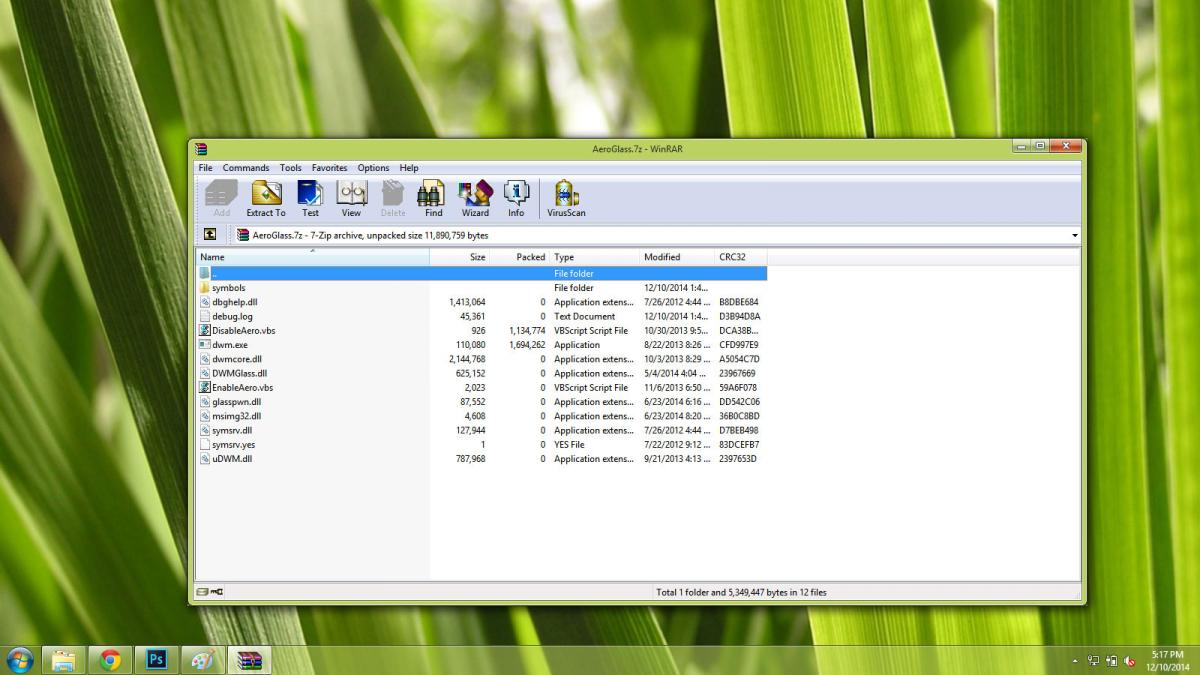The image size is (1200, 675).
Task: Sort by the Name column header
Action: [x=313, y=257]
